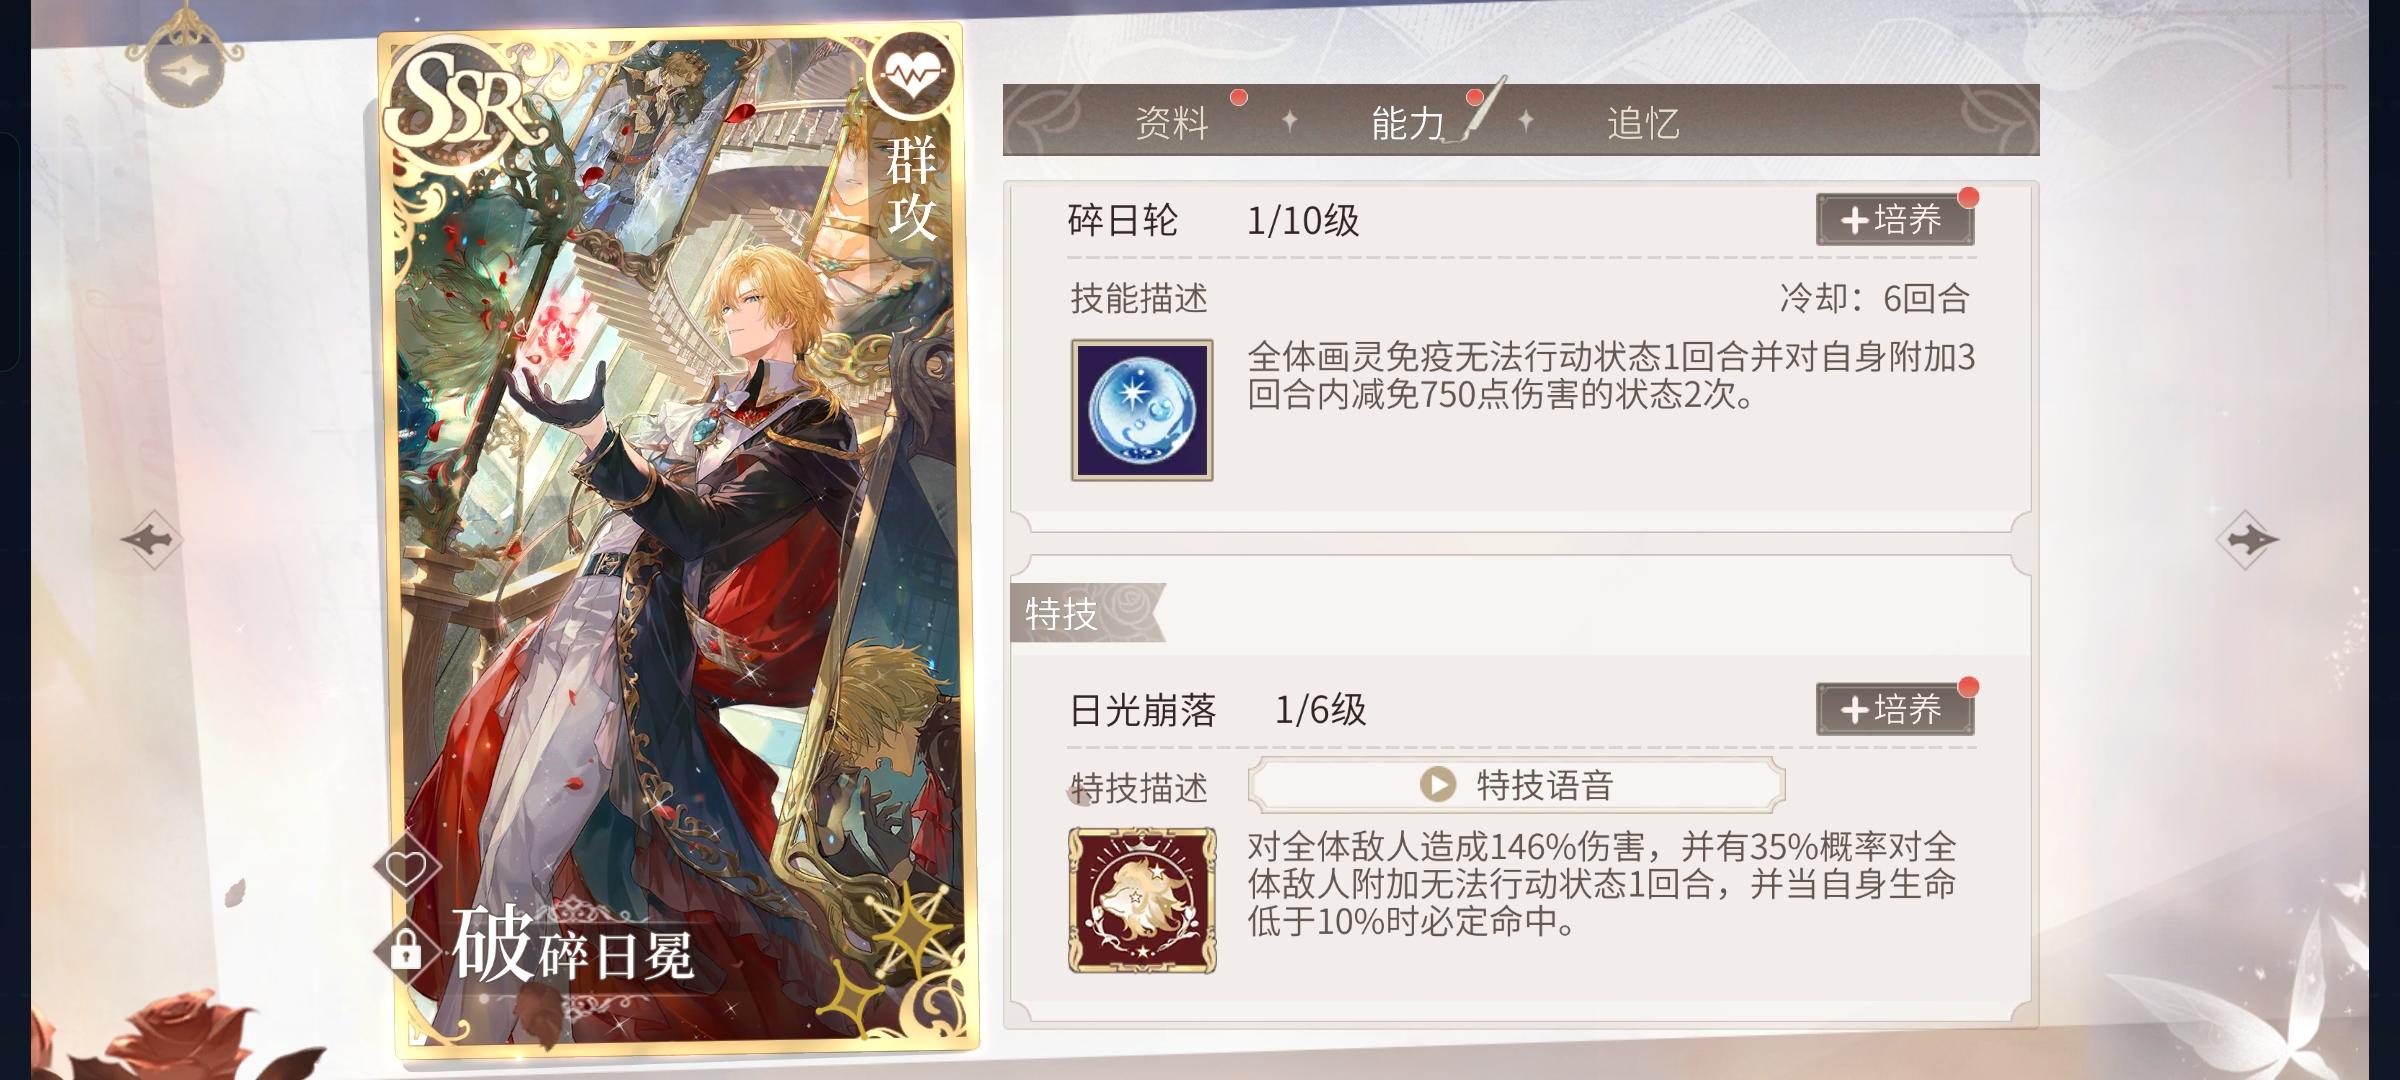
Task: Tap the 群攻 type label on card
Action: tap(911, 188)
